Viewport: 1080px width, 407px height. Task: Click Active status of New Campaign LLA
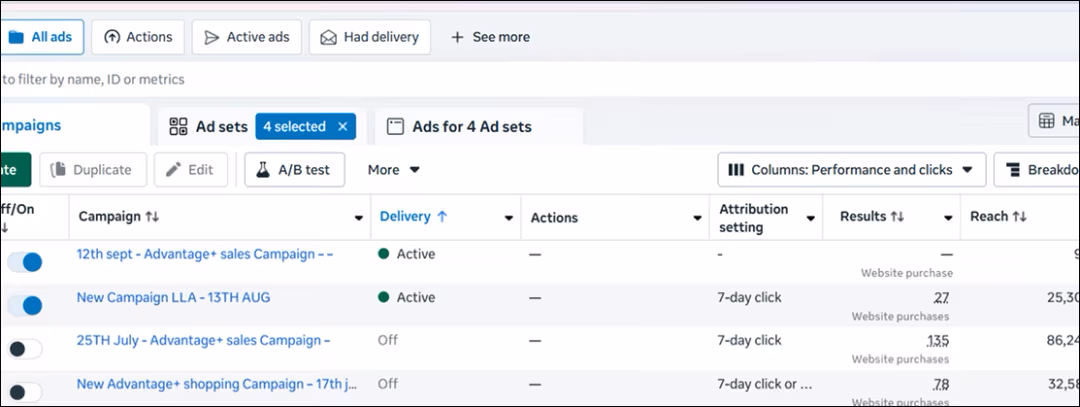click(407, 298)
